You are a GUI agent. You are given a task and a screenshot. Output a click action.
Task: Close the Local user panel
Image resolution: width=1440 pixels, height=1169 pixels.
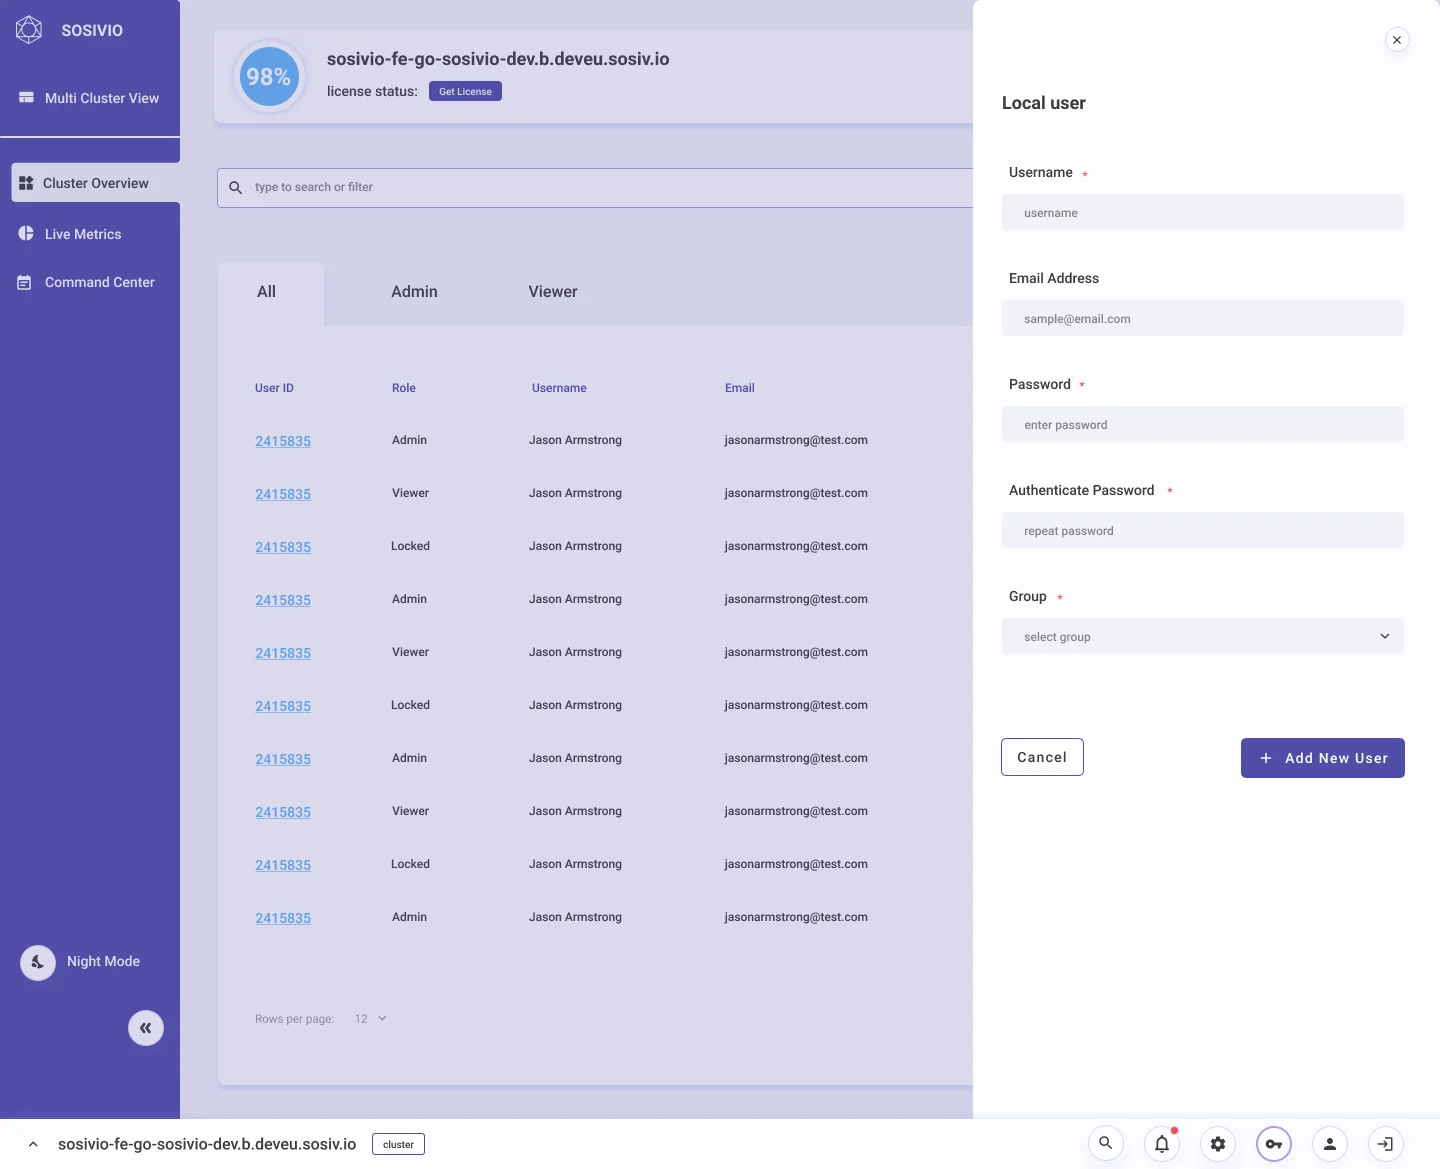click(1397, 40)
